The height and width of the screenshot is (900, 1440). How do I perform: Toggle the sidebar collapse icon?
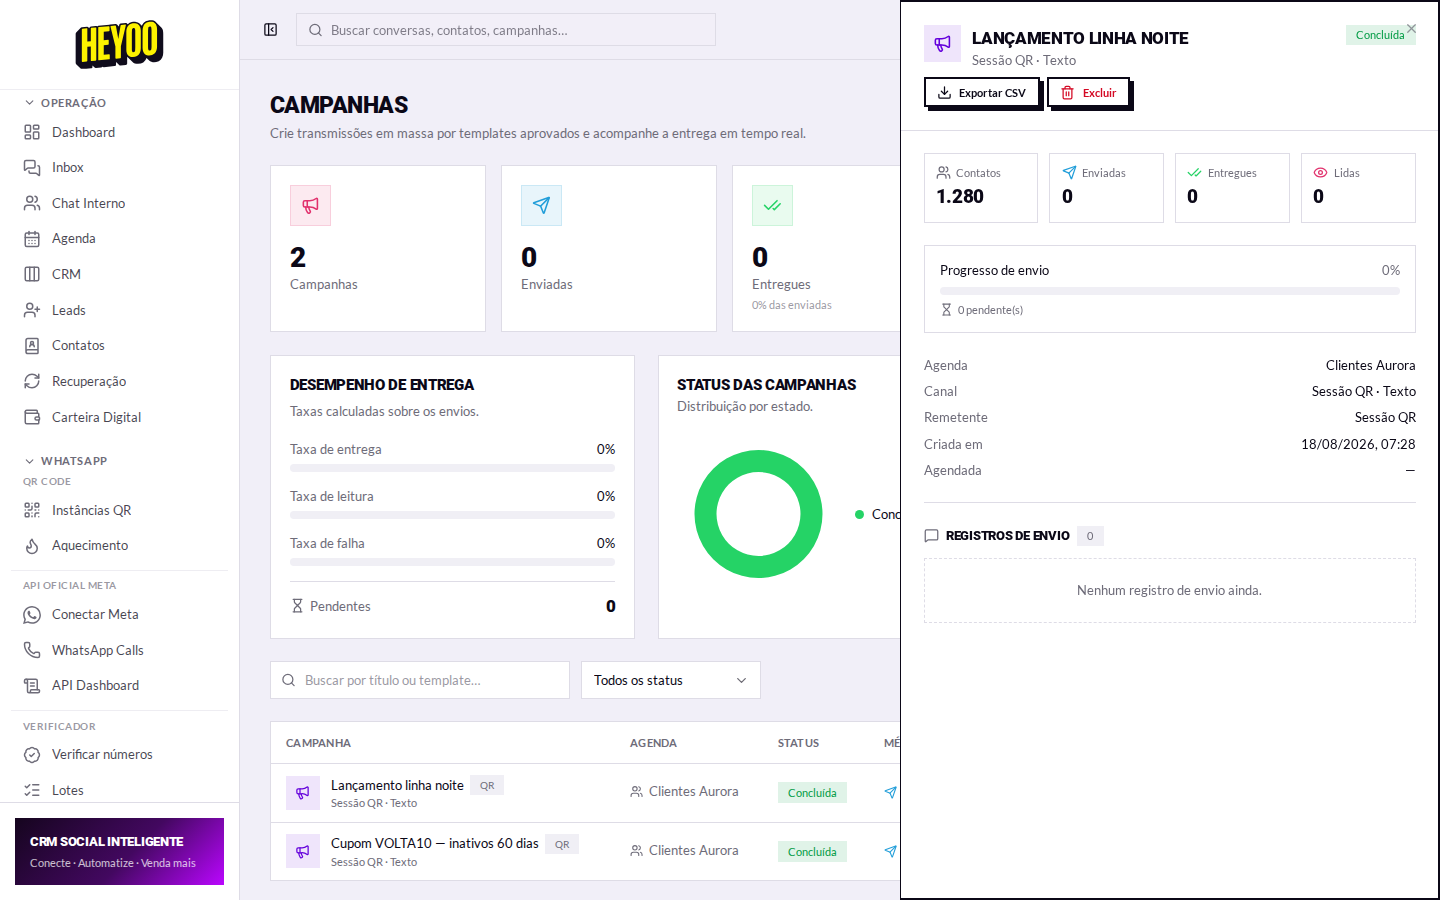[x=270, y=30]
